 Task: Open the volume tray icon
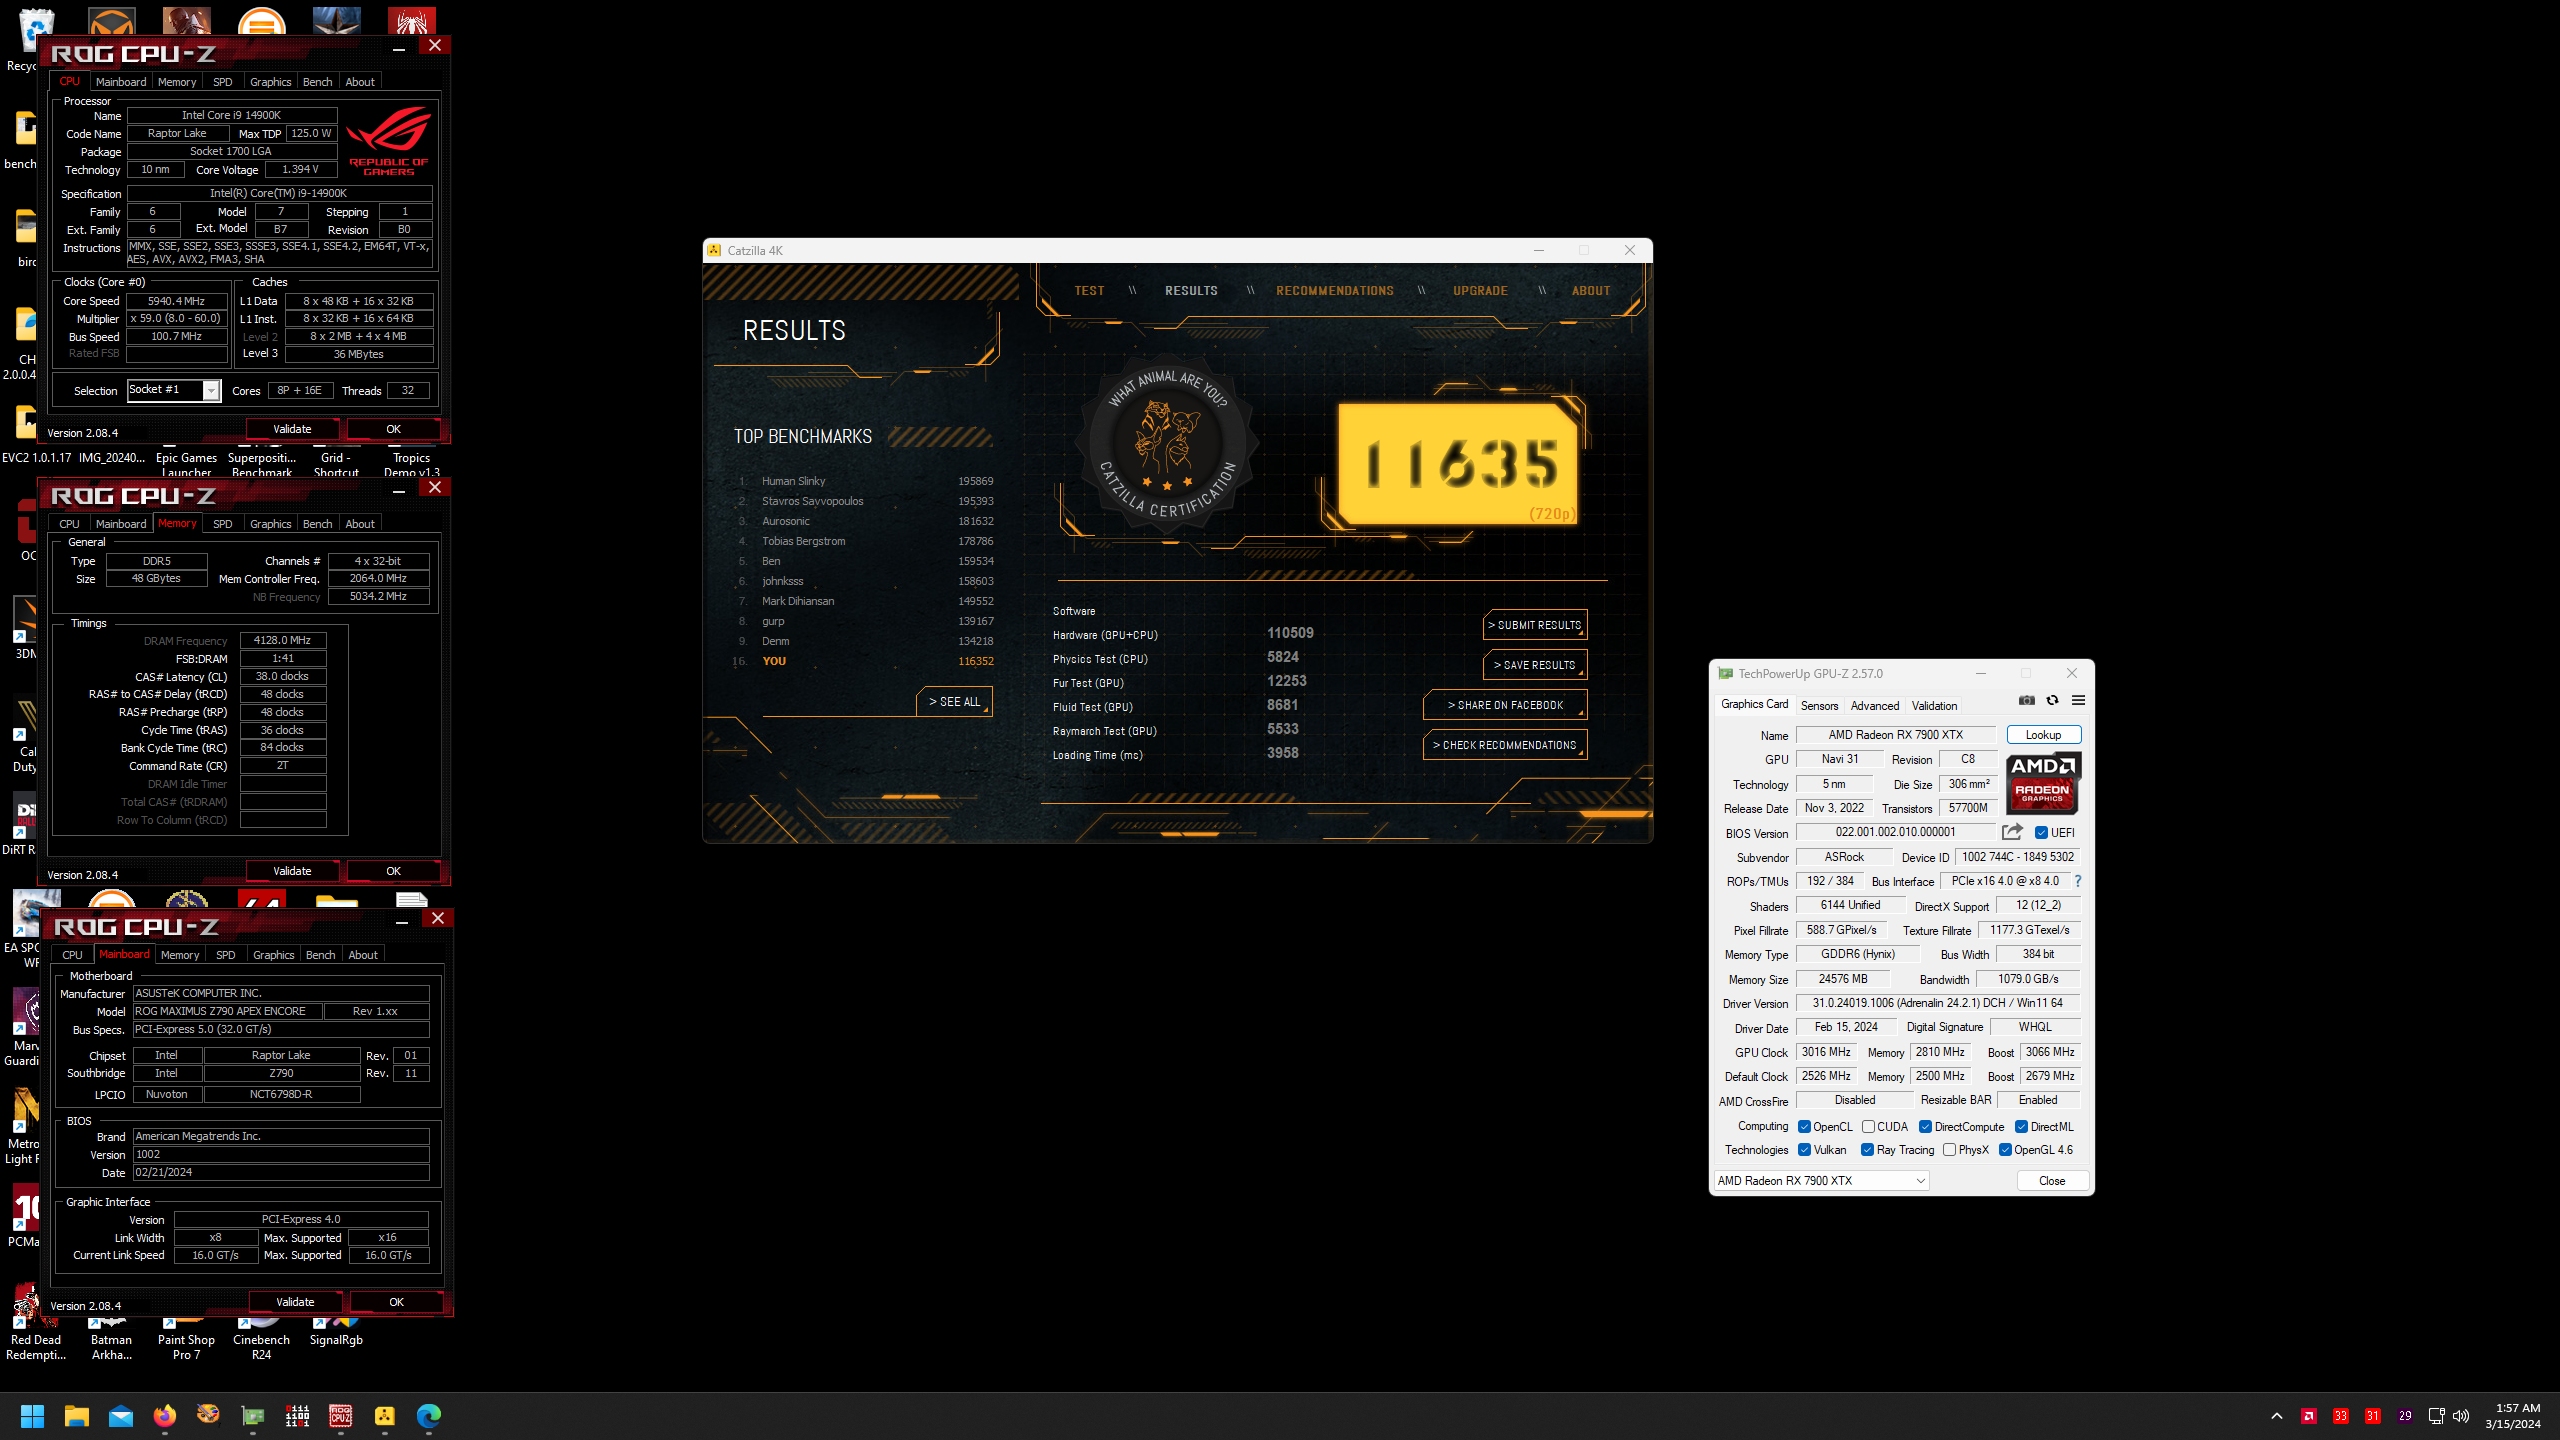(x=2461, y=1416)
